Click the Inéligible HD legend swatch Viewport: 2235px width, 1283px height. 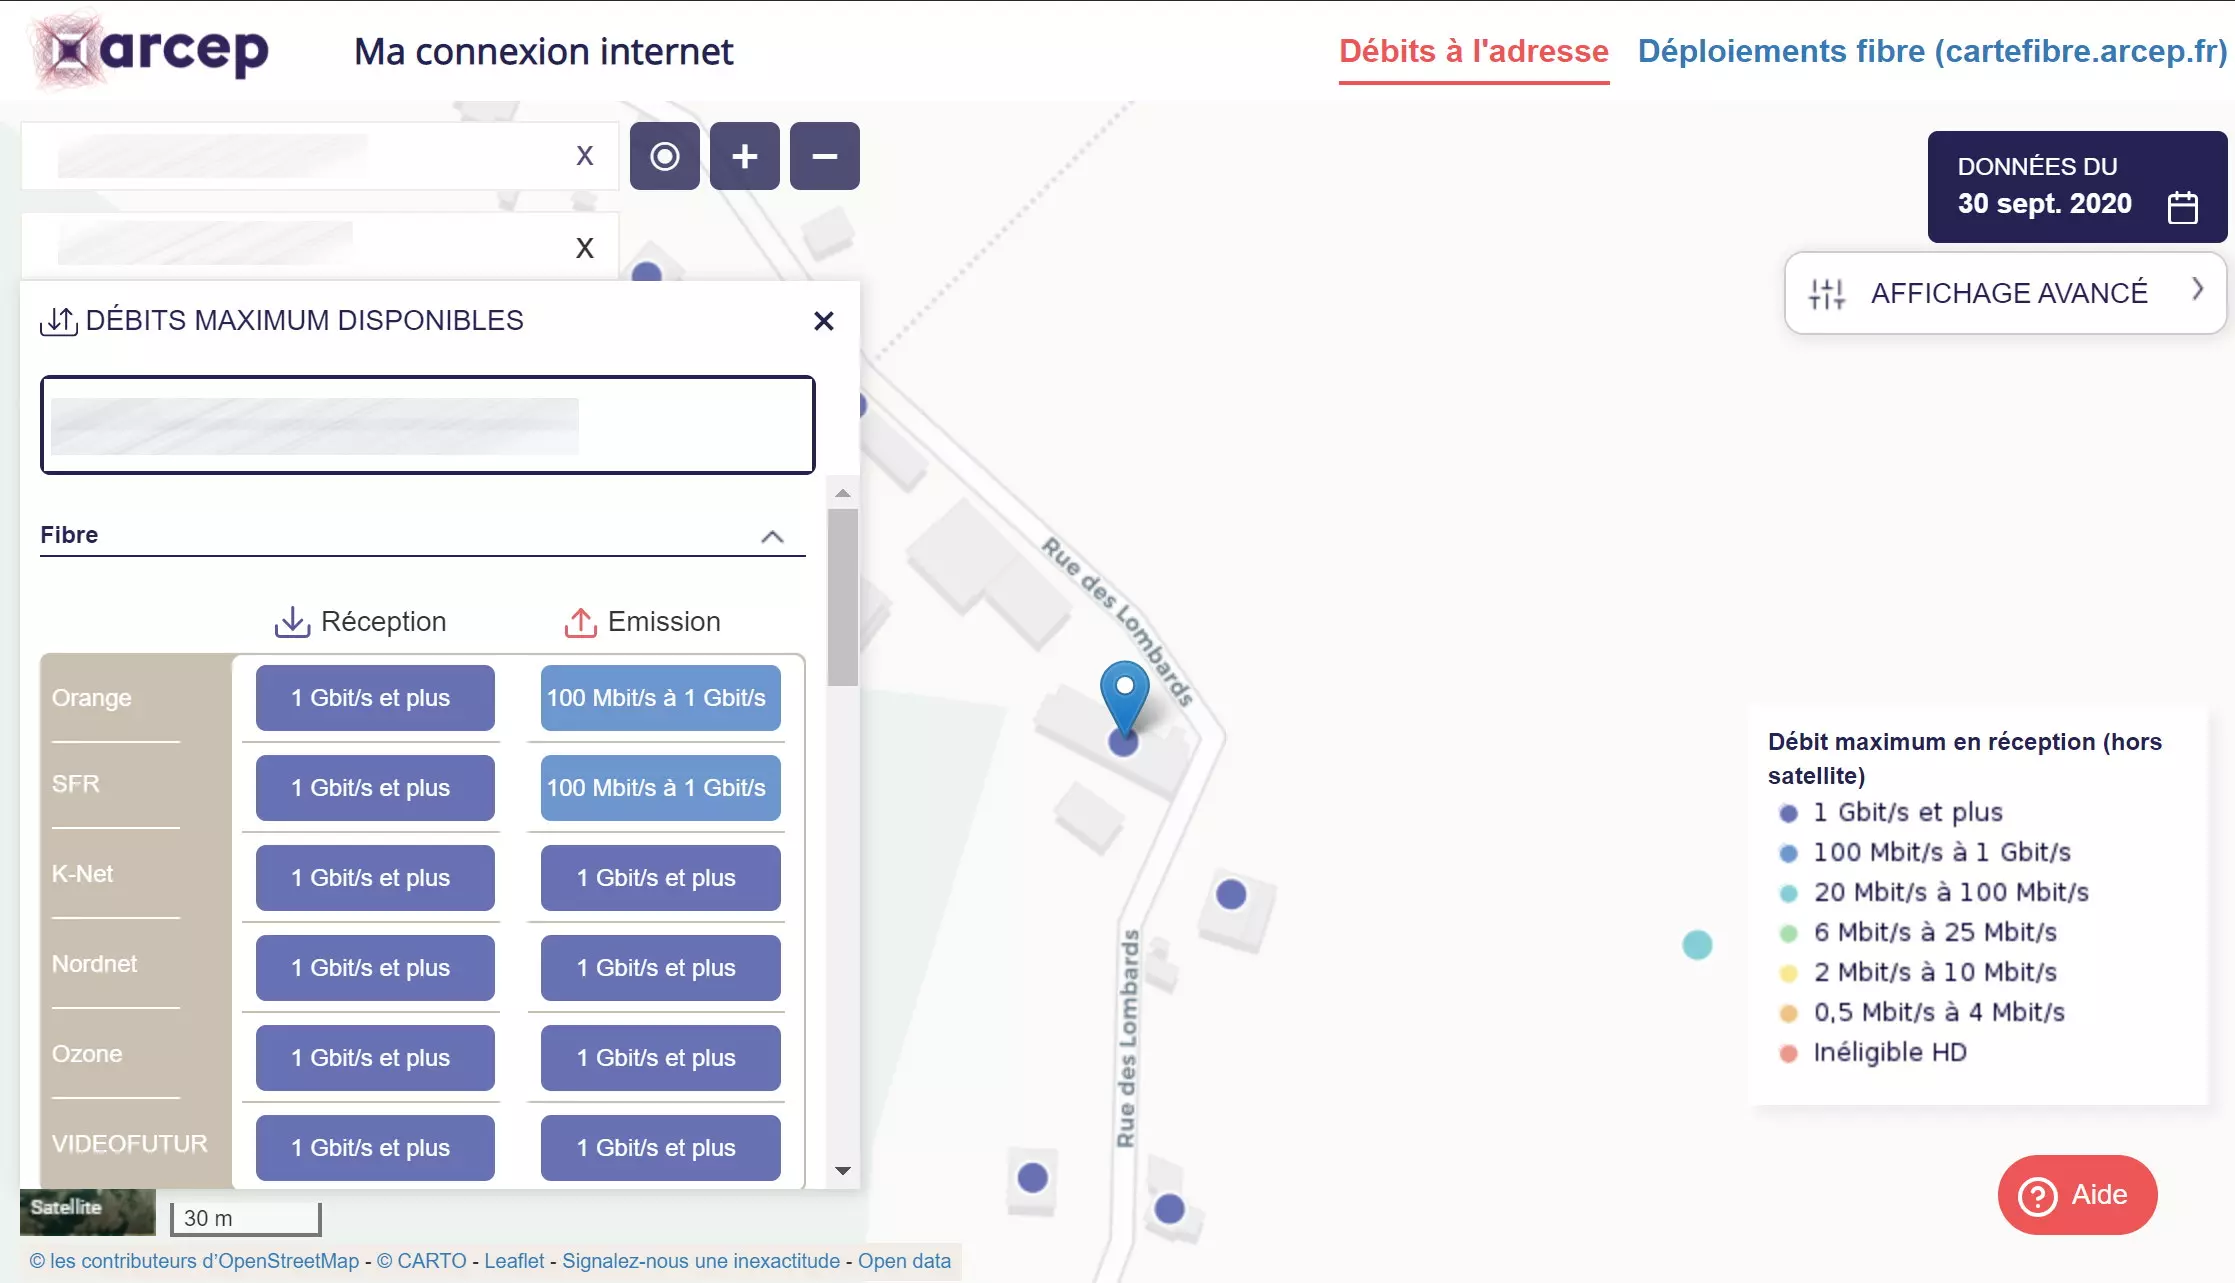1789,1053
